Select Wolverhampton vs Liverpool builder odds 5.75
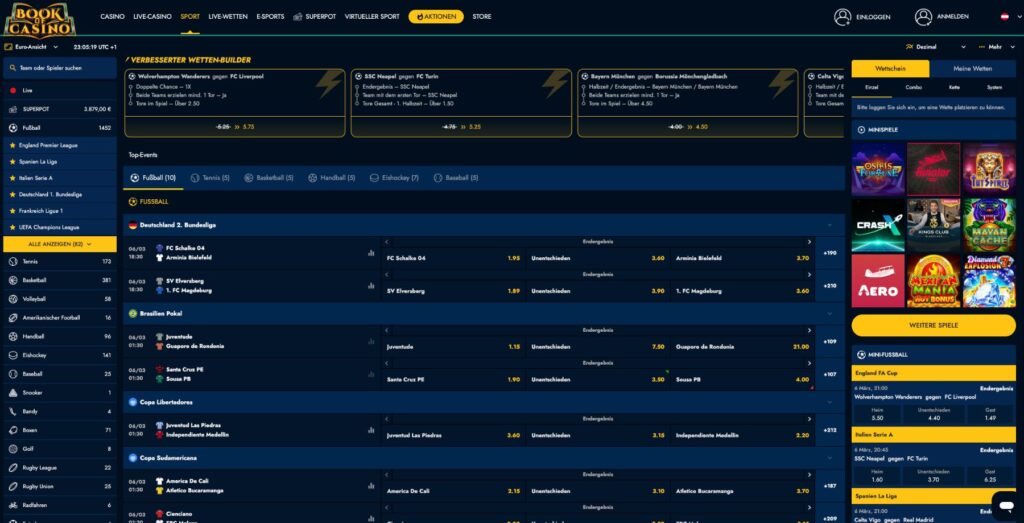Image resolution: width=1024 pixels, height=523 pixels. click(x=235, y=127)
